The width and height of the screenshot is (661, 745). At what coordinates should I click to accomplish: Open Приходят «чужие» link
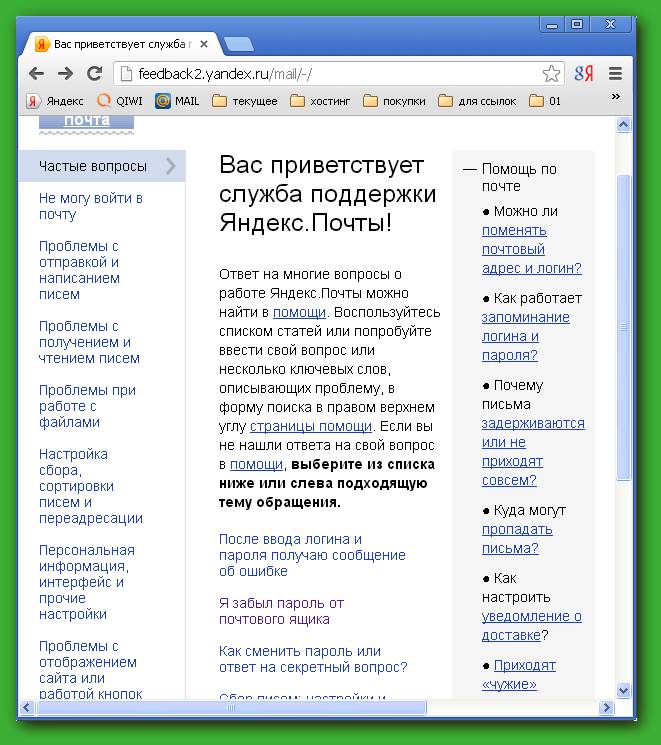point(519,675)
